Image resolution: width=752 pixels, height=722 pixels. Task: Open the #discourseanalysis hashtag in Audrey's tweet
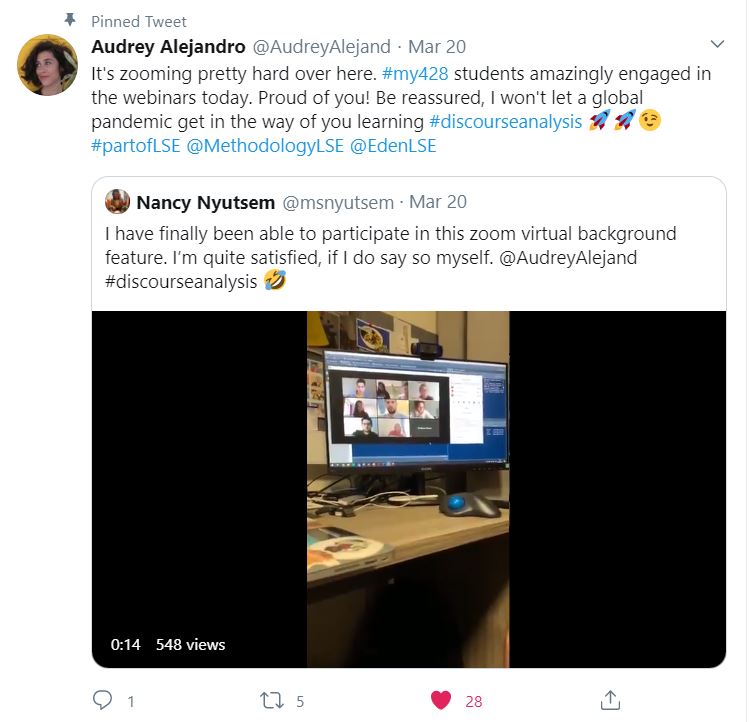pos(505,122)
